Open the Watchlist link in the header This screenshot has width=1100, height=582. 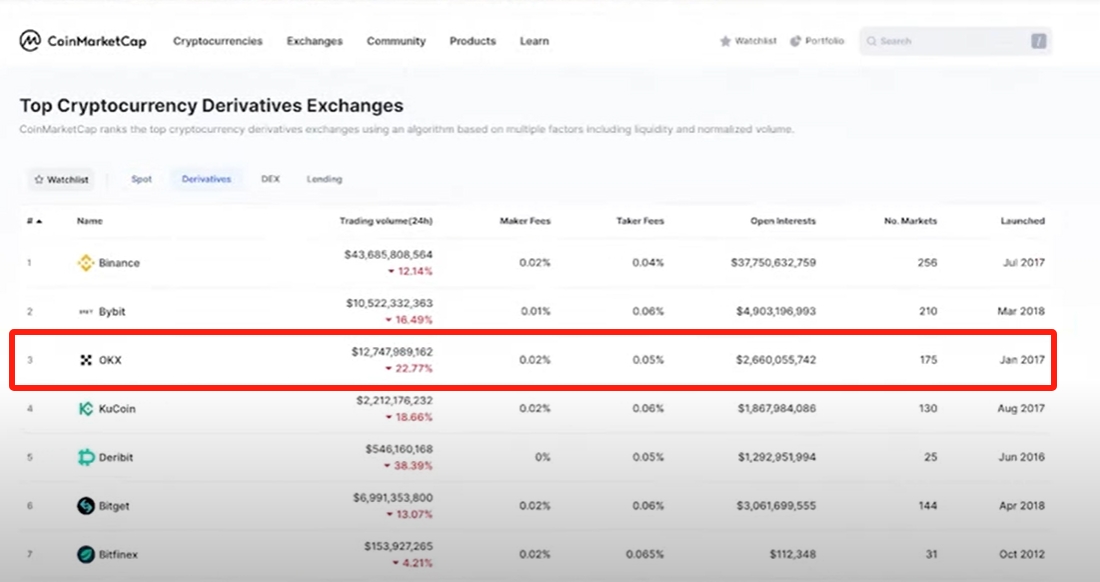tap(748, 41)
